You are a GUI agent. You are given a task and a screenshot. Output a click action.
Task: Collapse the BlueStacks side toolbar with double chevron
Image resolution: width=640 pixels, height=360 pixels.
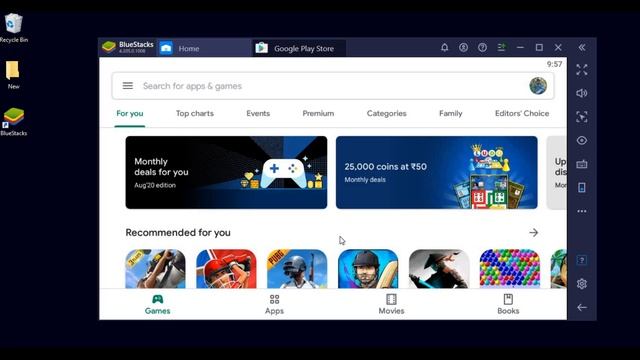pyautogui.click(x=582, y=48)
